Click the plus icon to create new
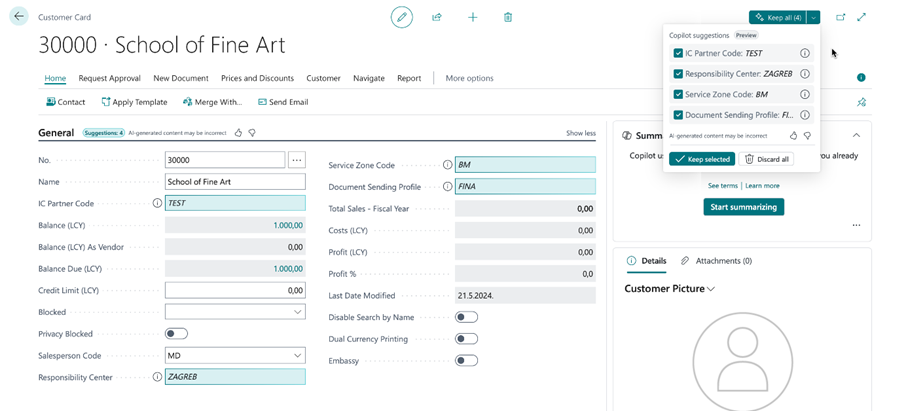The image size is (908, 411). click(x=473, y=17)
